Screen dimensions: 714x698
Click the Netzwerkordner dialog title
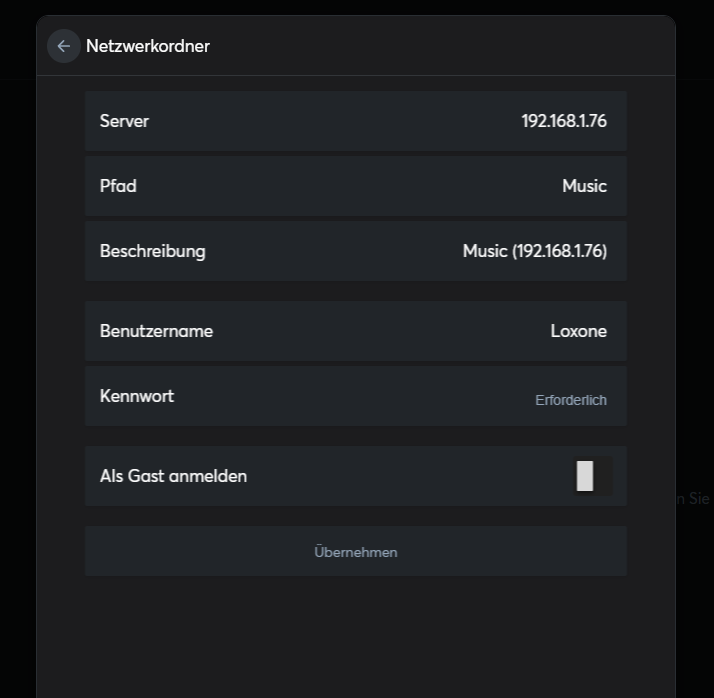pyautogui.click(x=148, y=46)
